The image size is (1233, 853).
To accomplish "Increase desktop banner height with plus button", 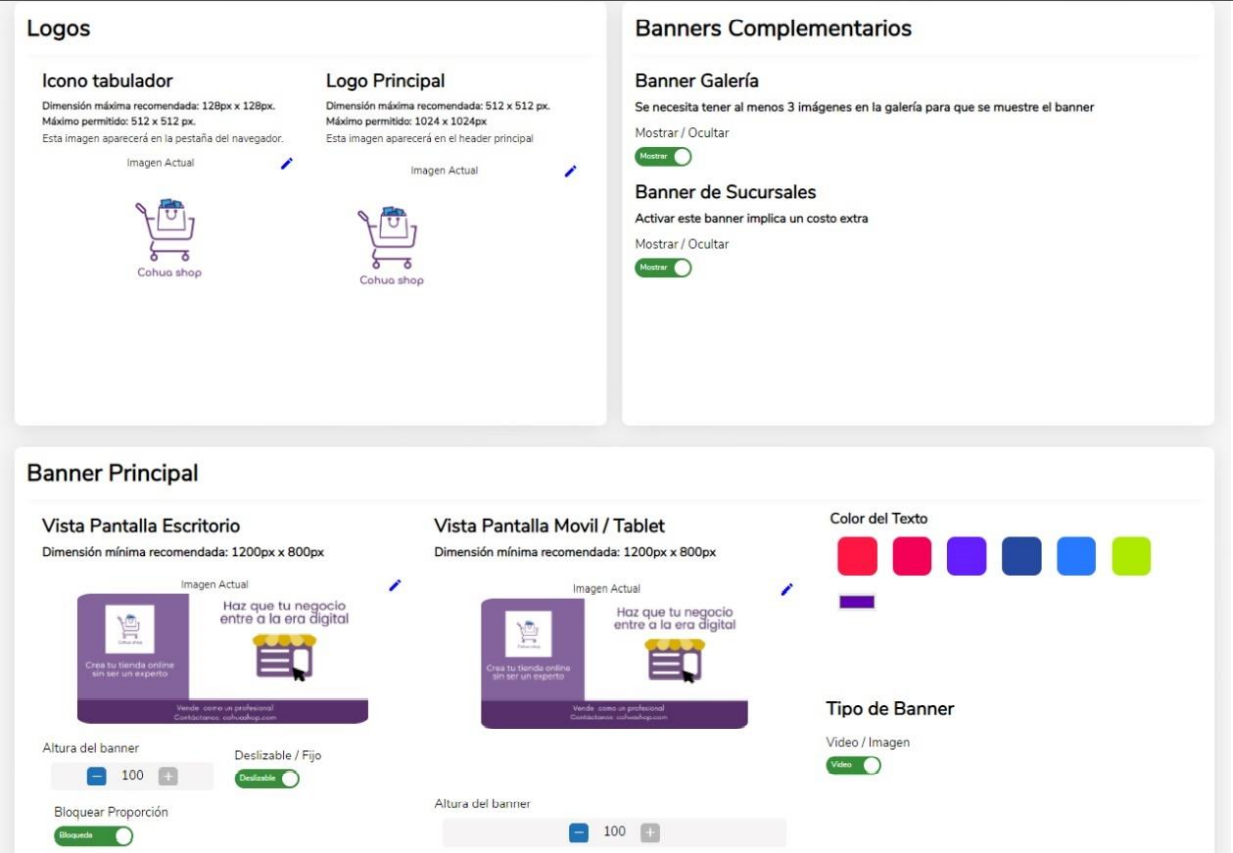I will [x=168, y=775].
